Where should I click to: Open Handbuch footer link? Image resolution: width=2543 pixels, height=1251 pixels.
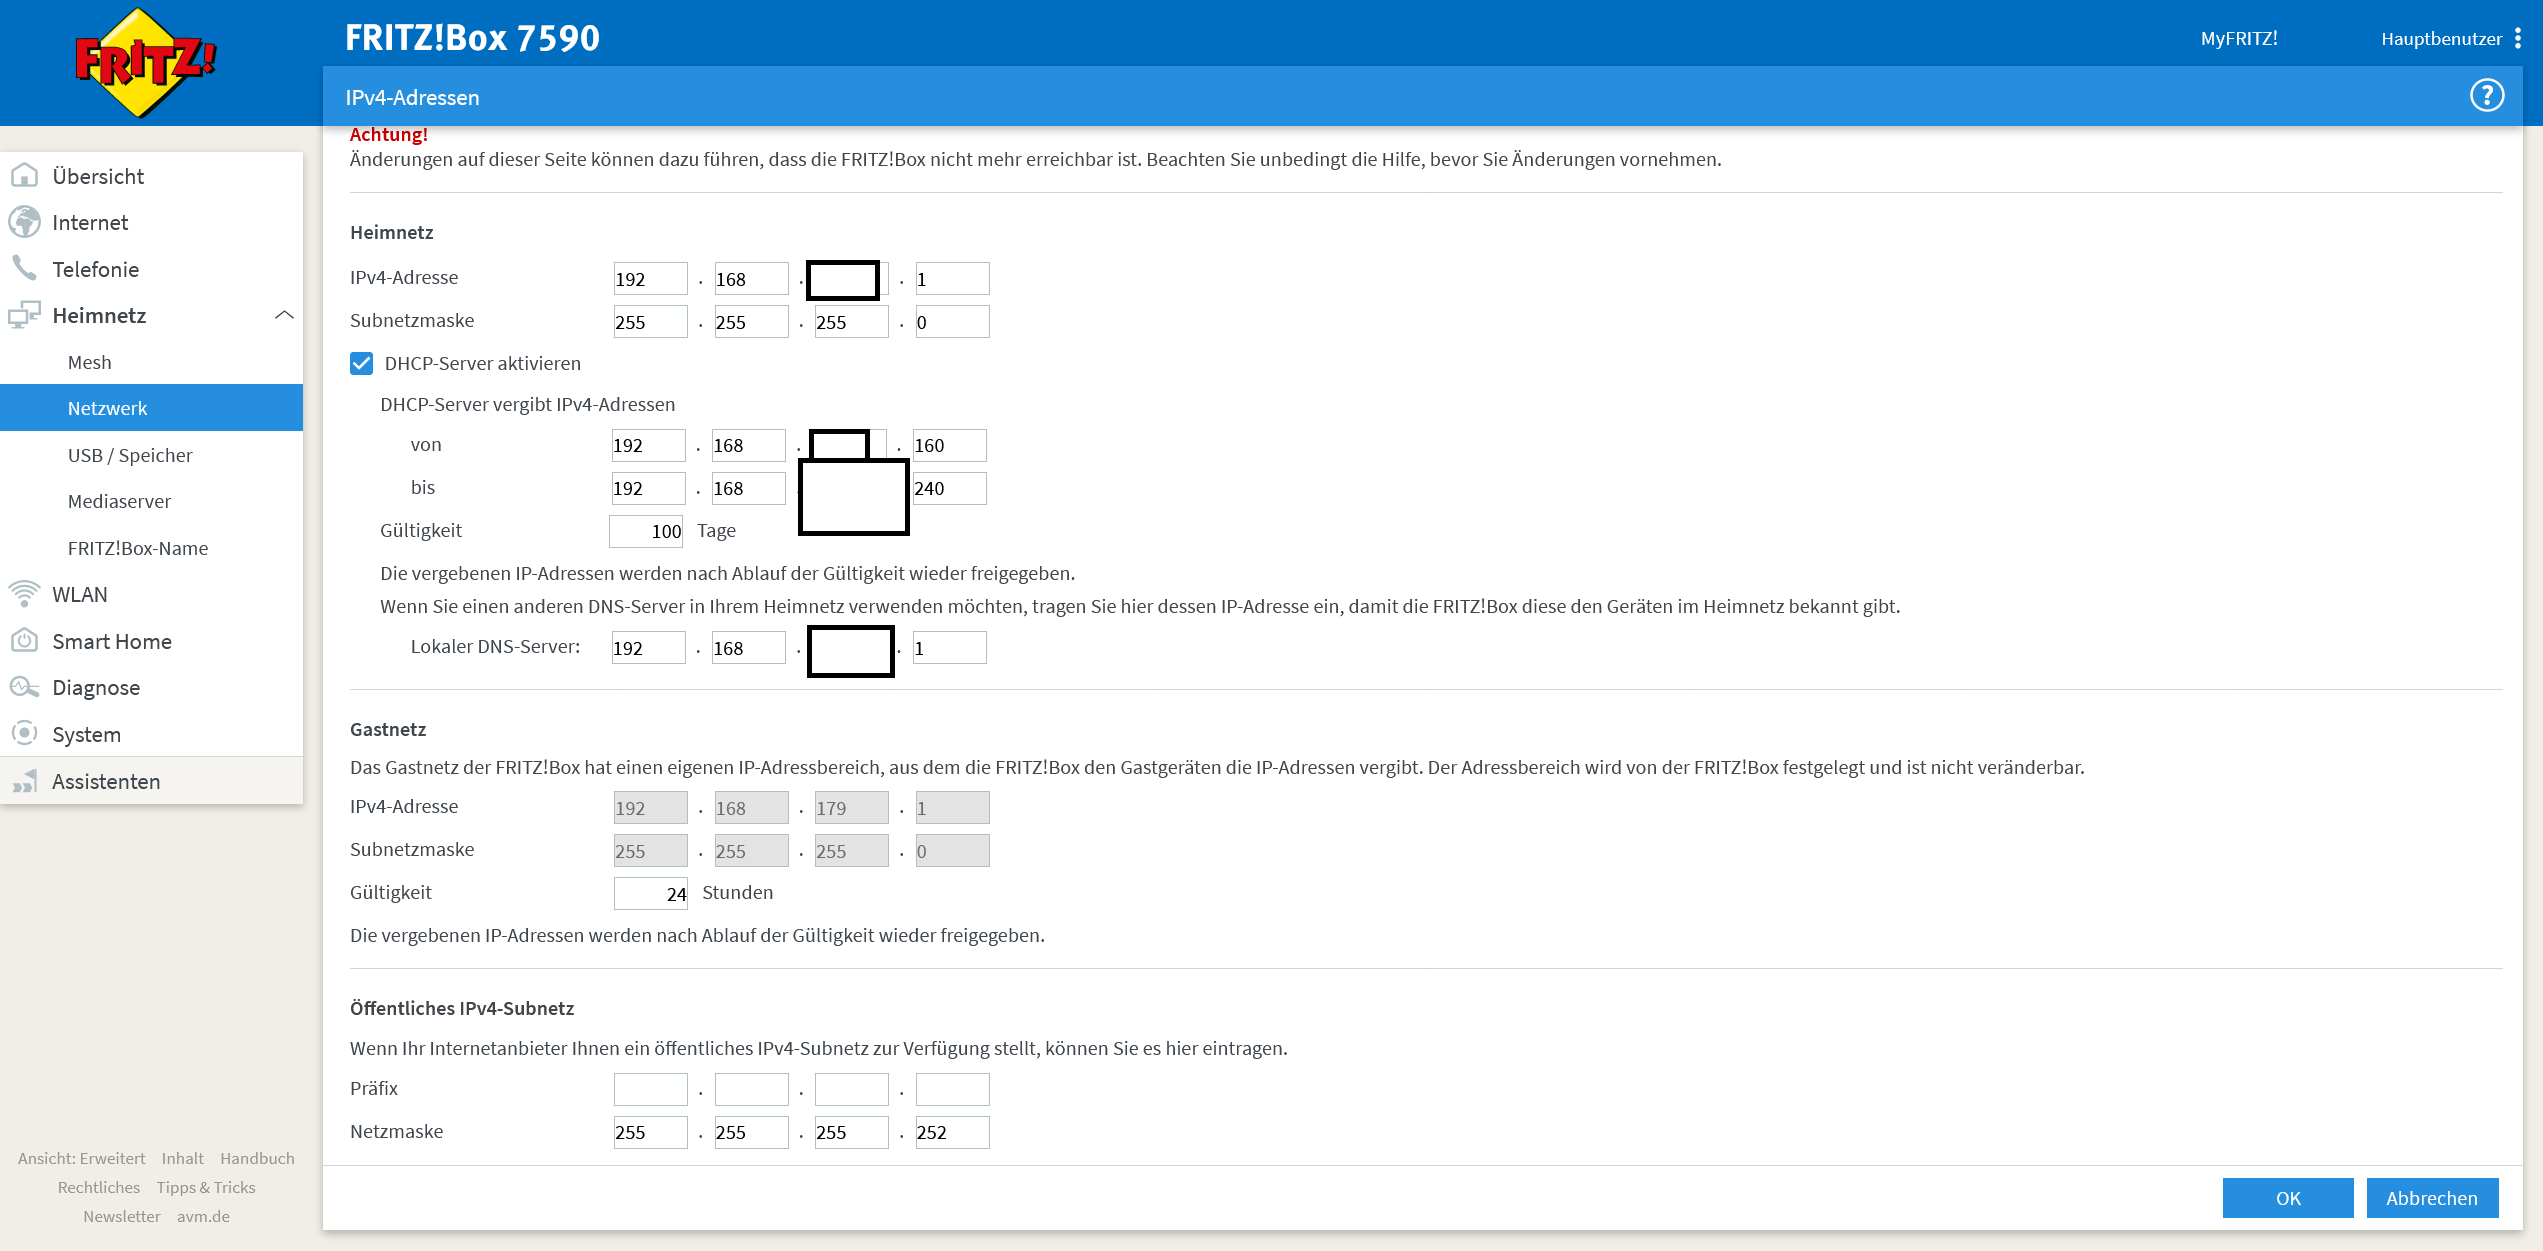(257, 1158)
